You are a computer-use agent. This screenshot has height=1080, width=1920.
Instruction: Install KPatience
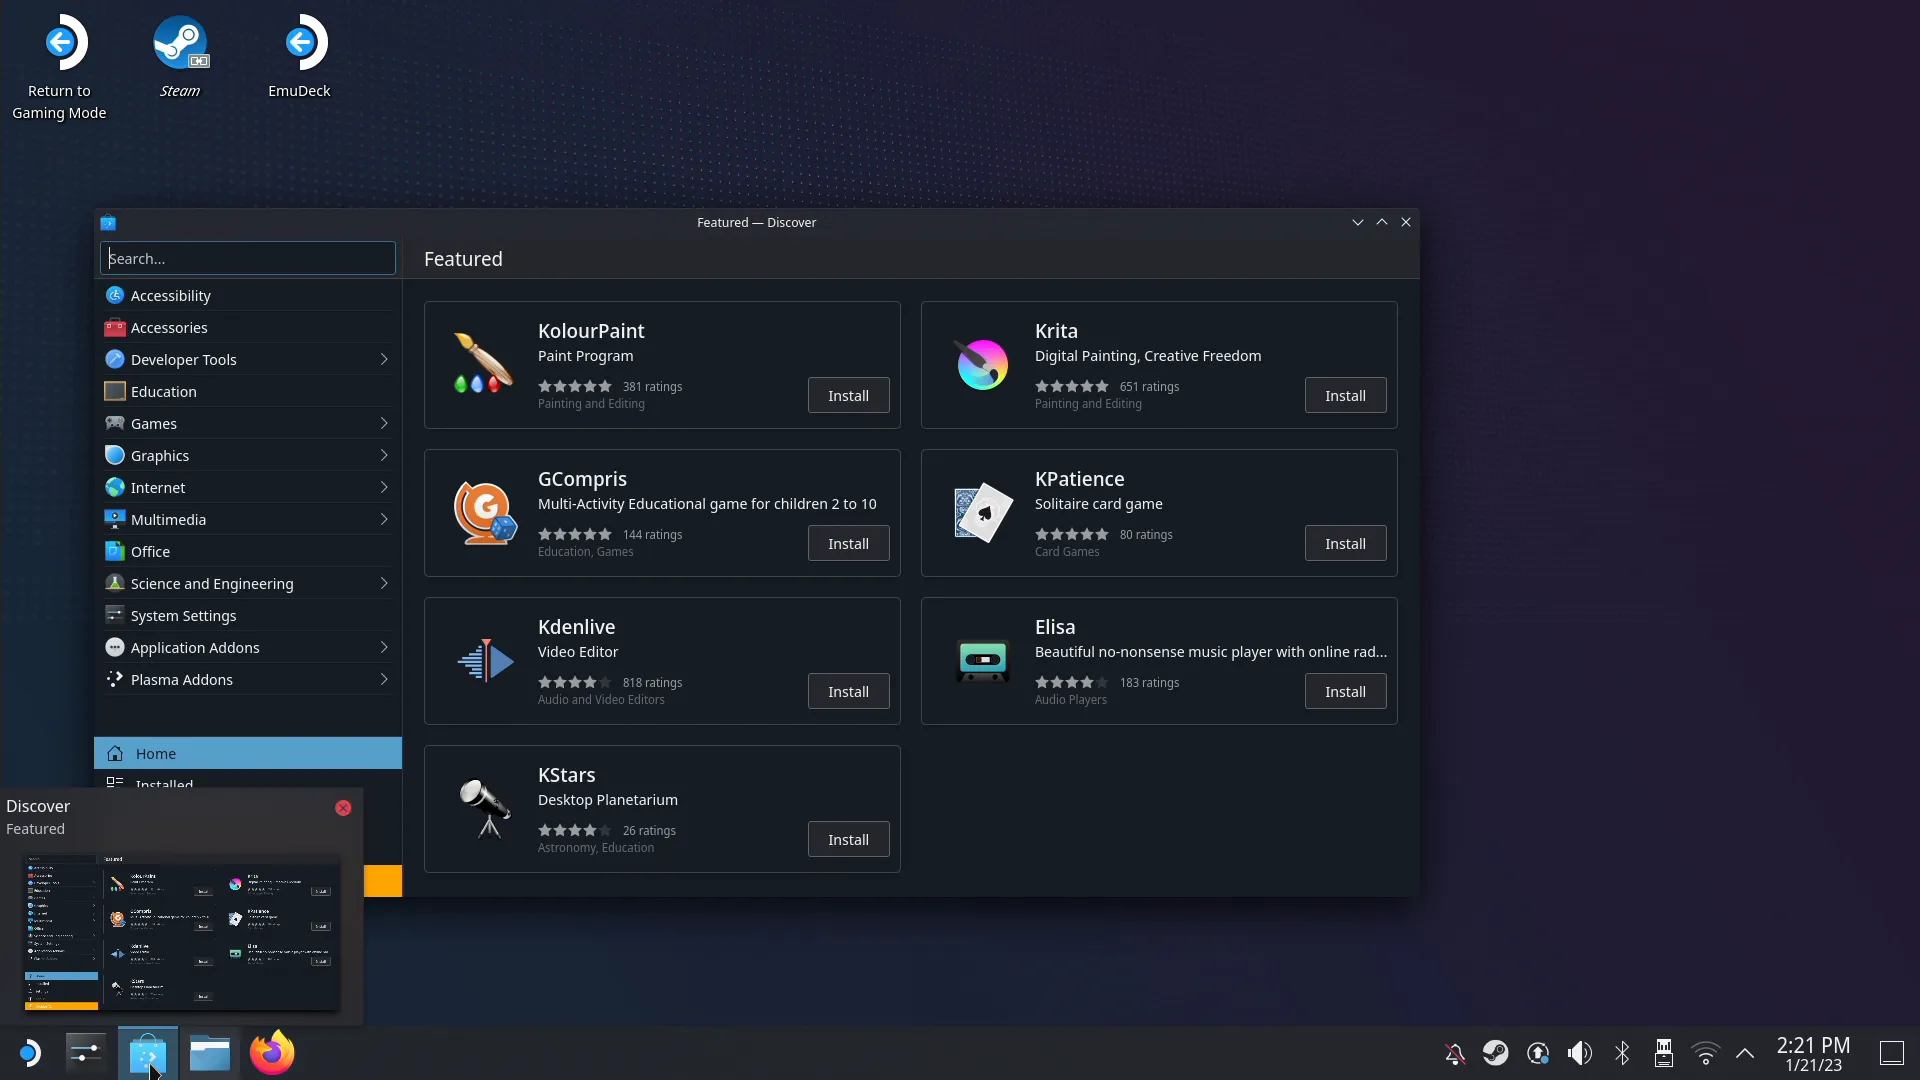point(1345,543)
